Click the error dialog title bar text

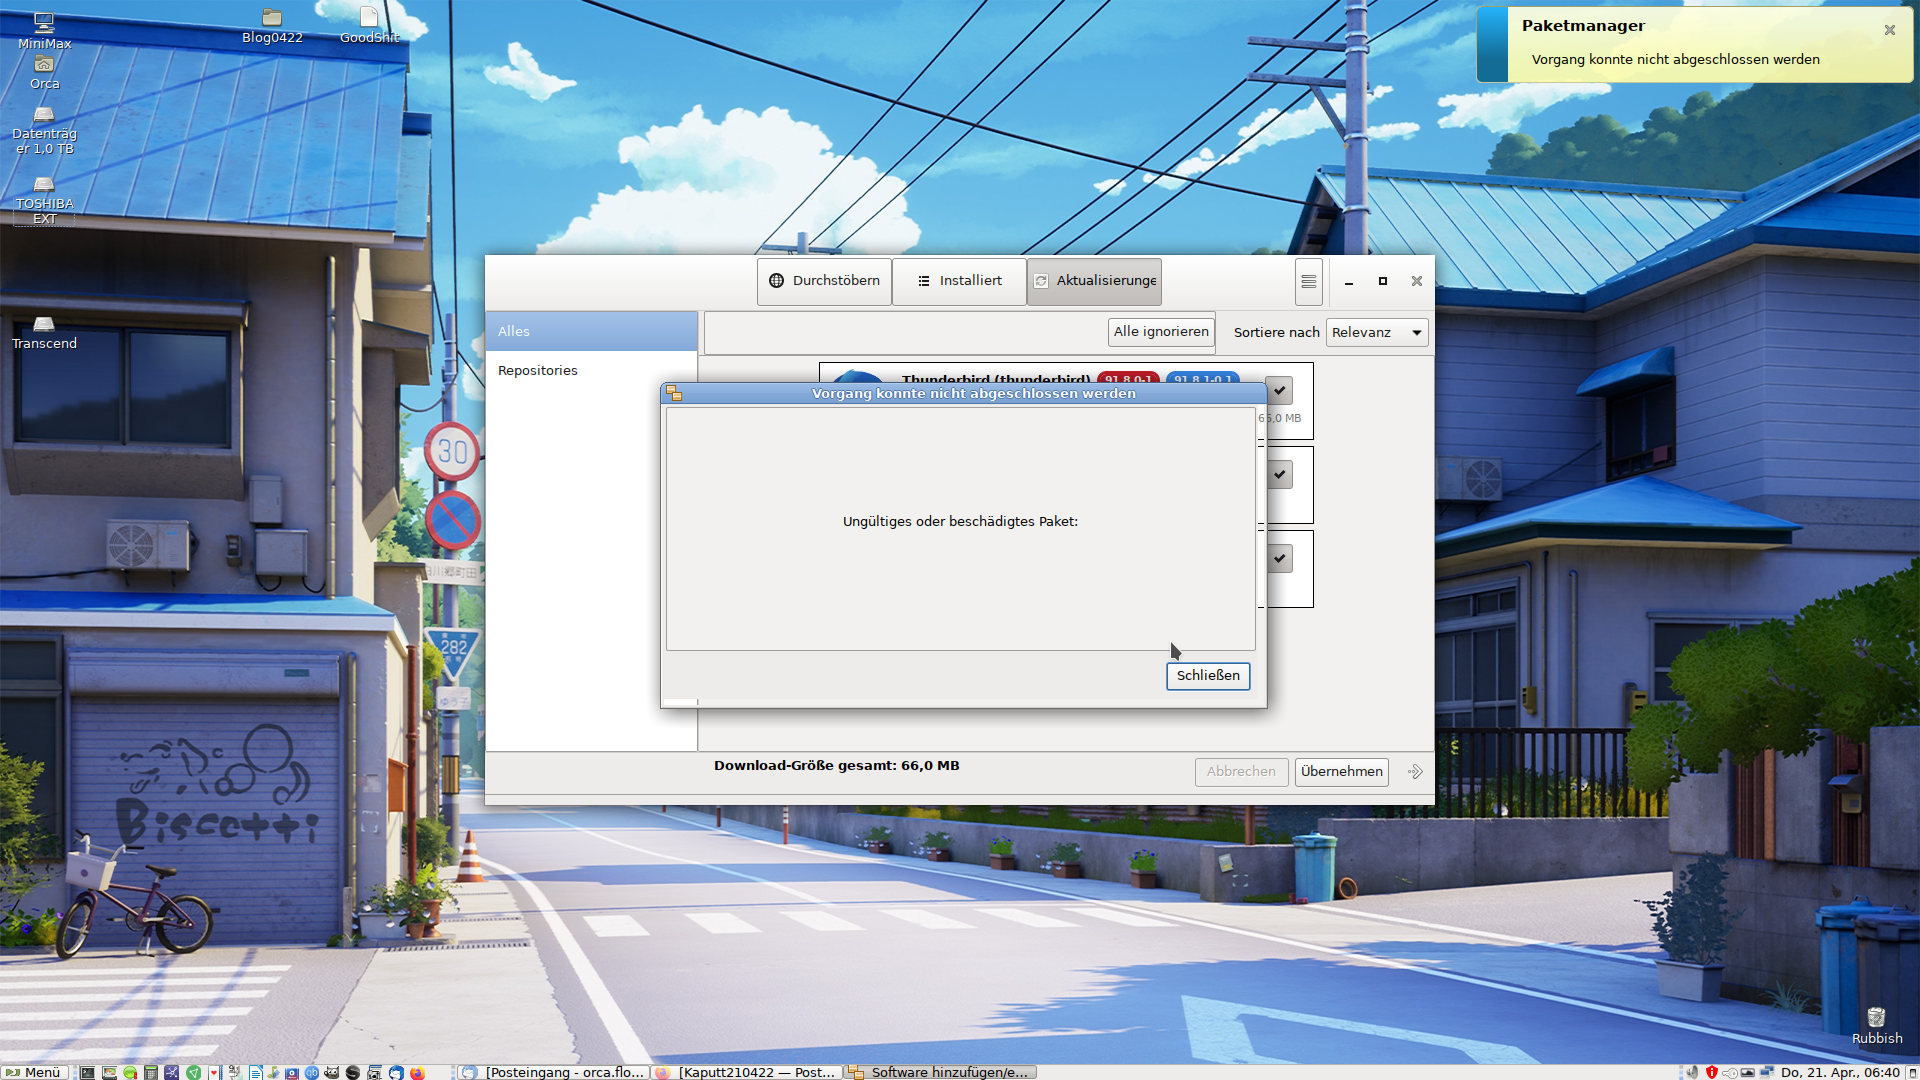tap(973, 393)
